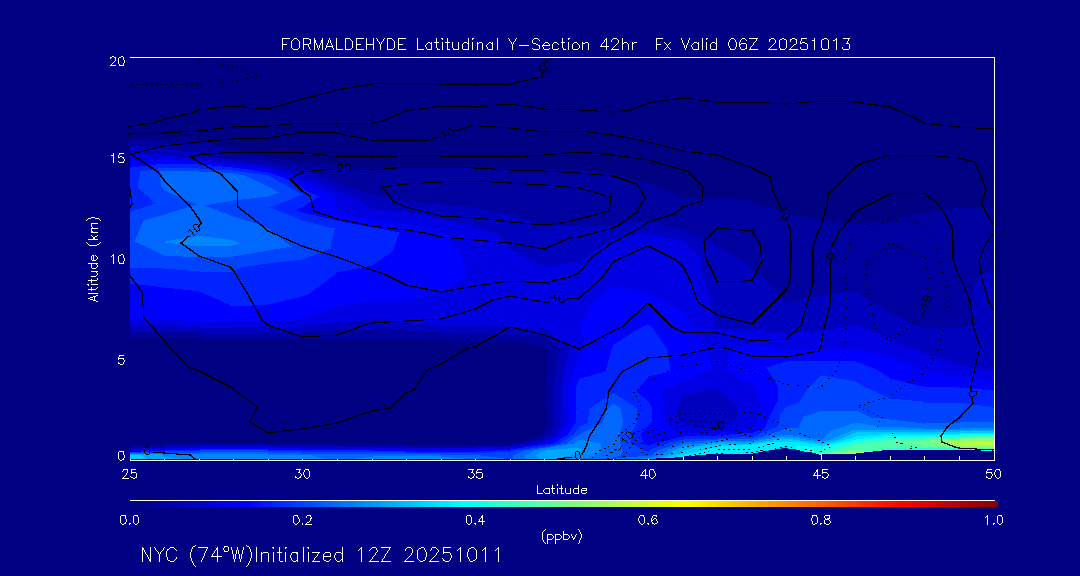Viewport: 1080px width, 576px height.
Task: Select the '(ppbv)' units label
Action: 562,537
